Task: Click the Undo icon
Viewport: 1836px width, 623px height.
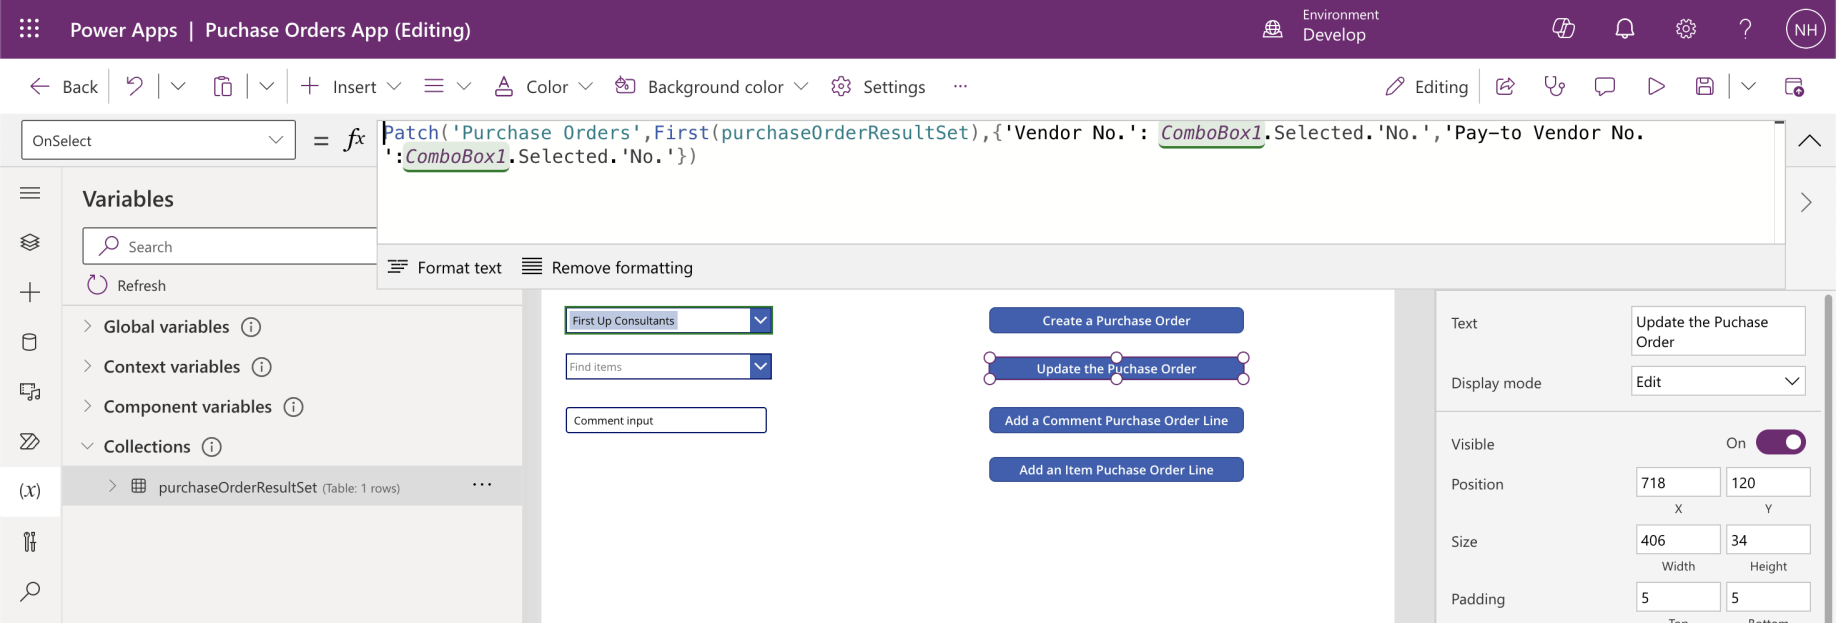Action: pos(134,87)
